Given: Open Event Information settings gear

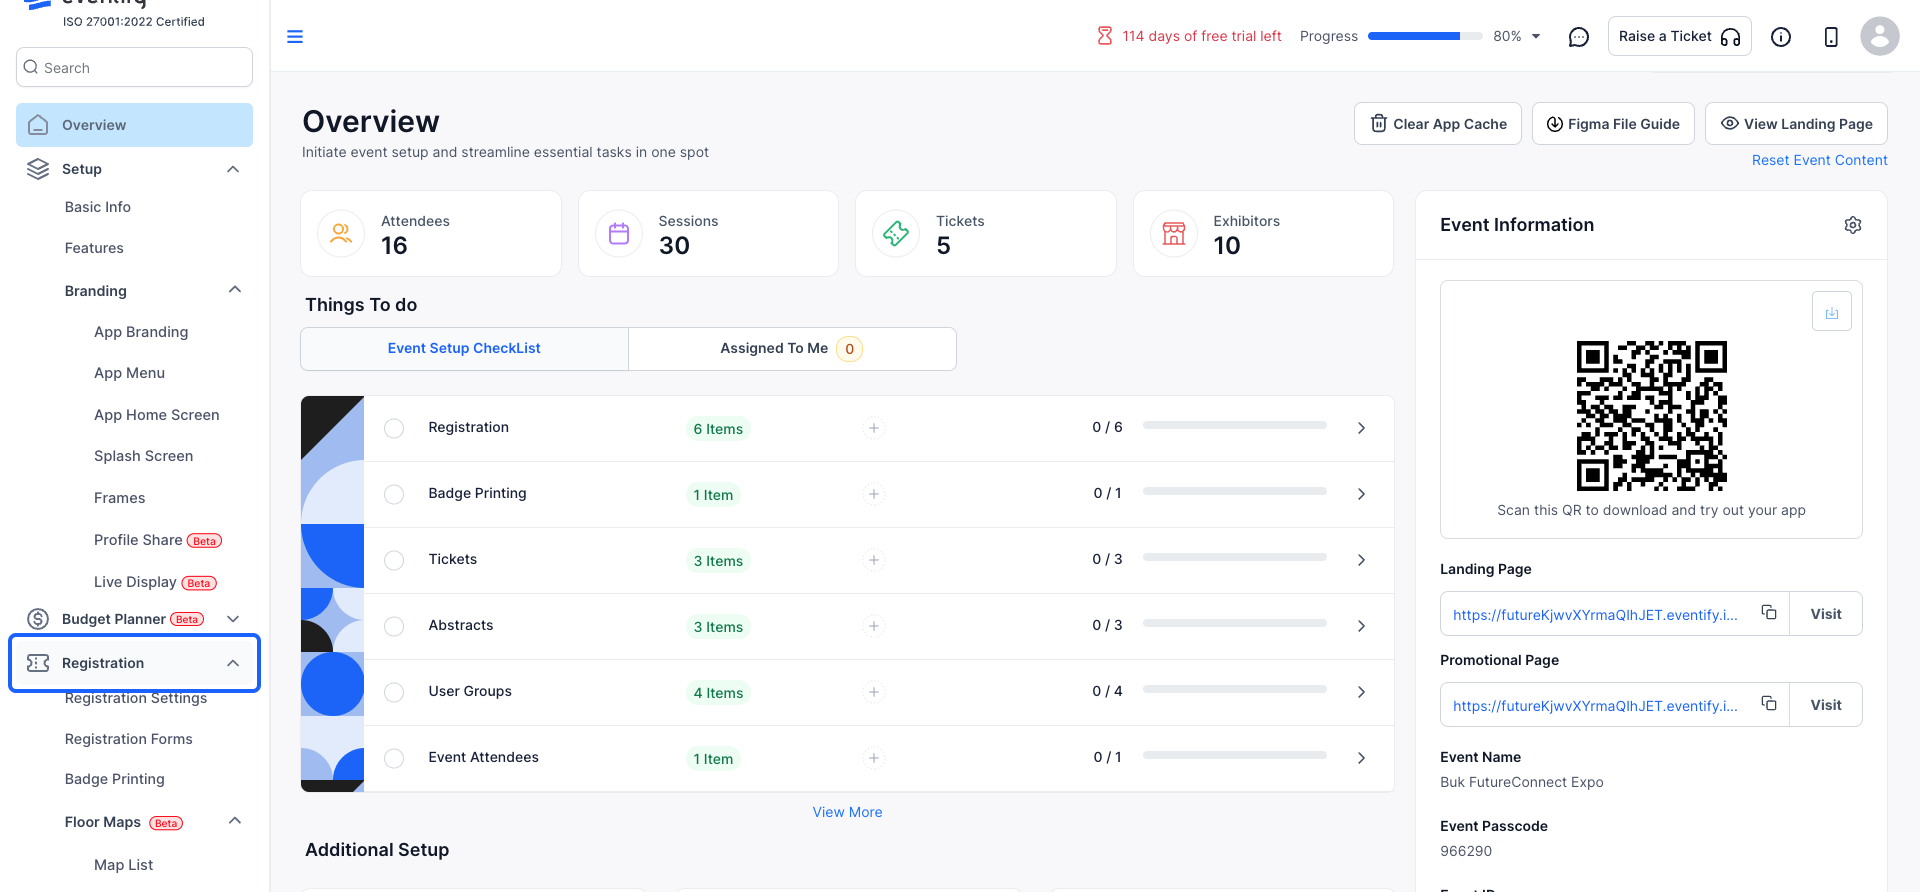Looking at the screenshot, I should pos(1853,225).
